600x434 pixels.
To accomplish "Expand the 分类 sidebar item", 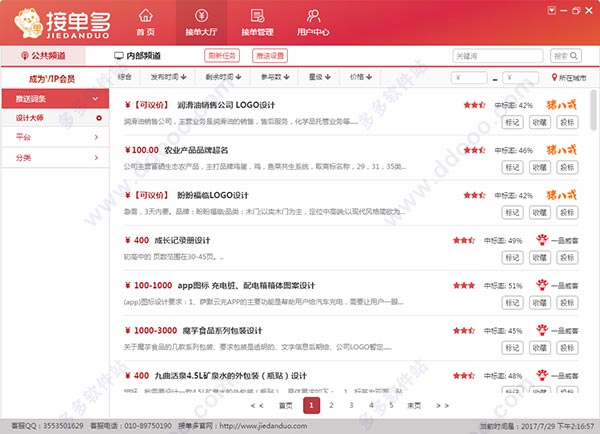I will (x=55, y=157).
